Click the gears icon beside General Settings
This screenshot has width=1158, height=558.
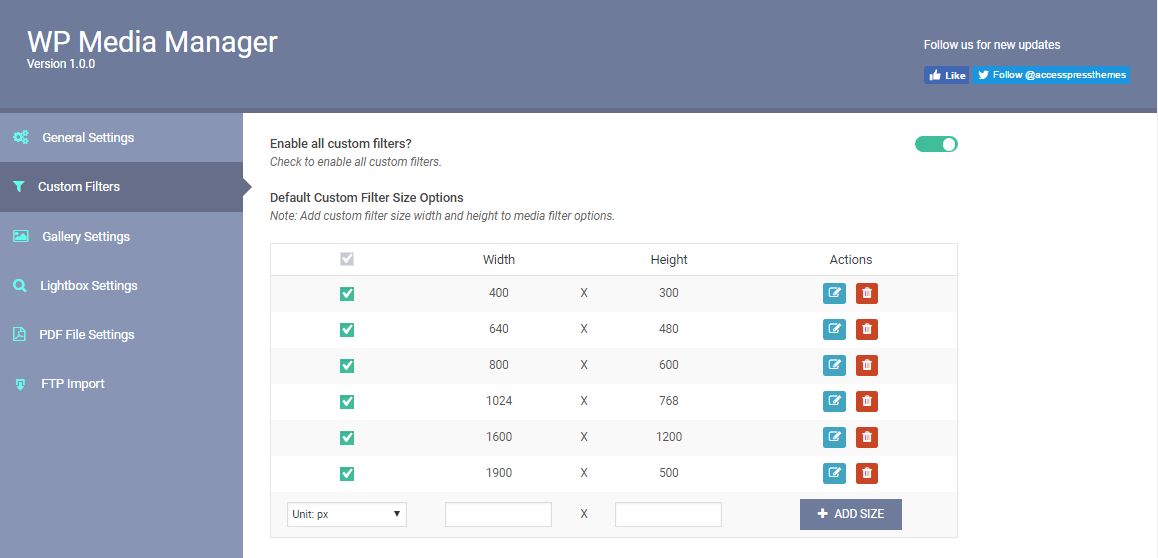[21, 137]
